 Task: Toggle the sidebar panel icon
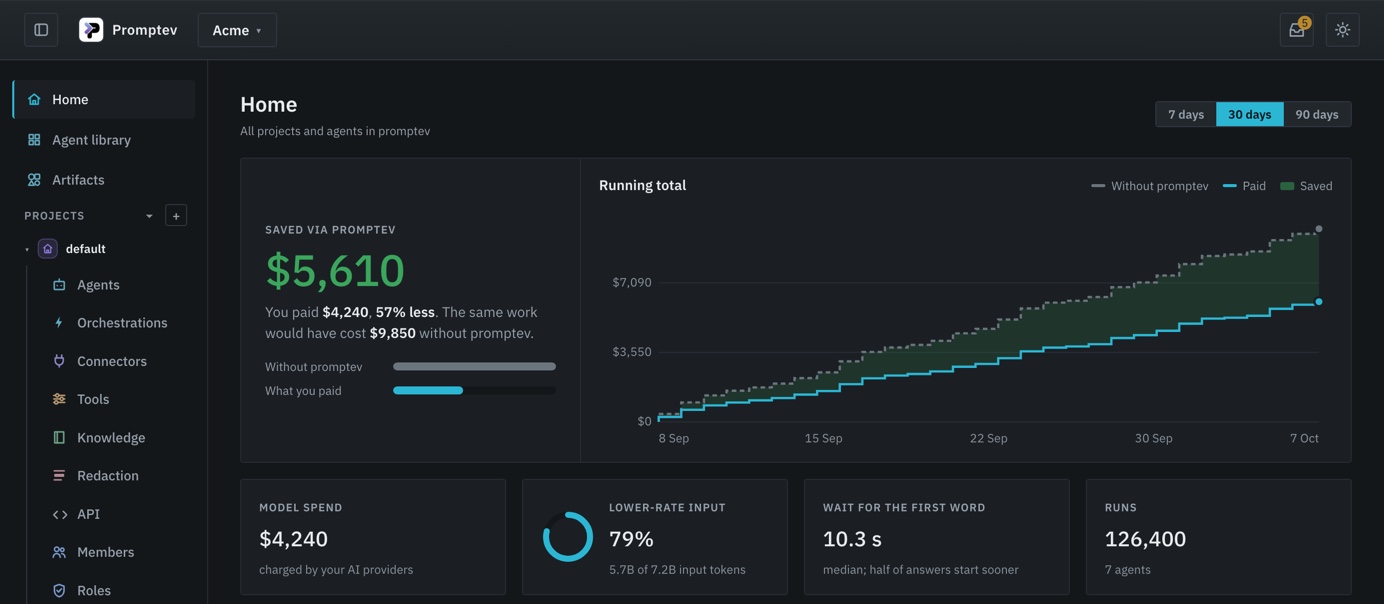(41, 30)
